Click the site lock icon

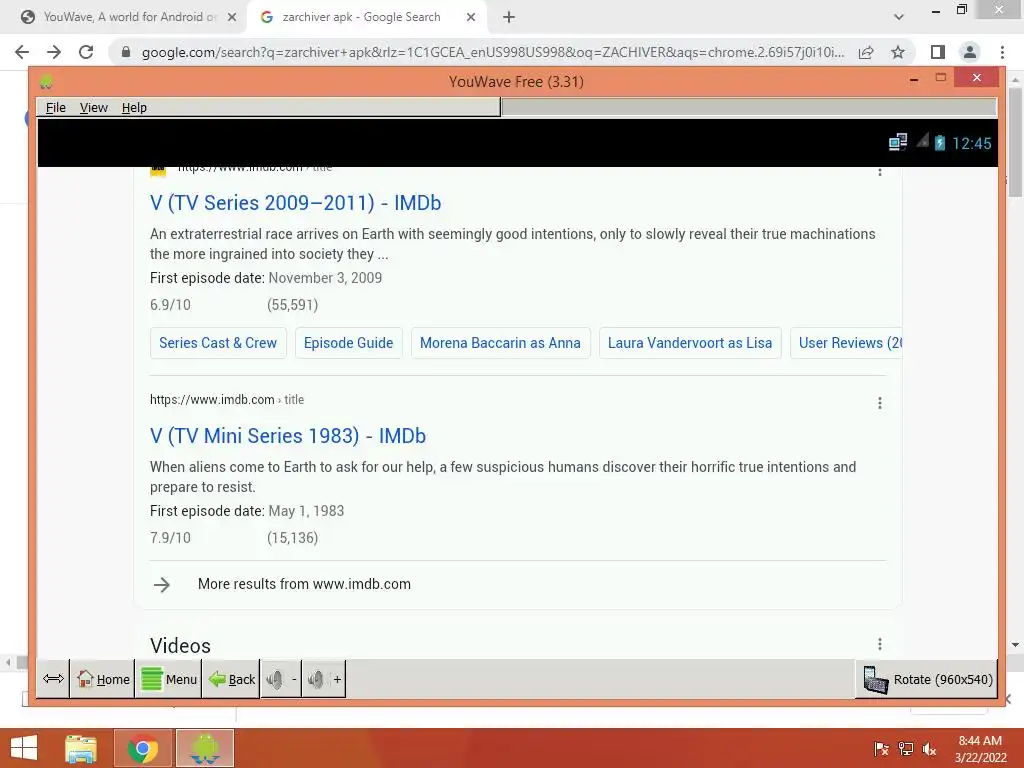click(x=126, y=52)
